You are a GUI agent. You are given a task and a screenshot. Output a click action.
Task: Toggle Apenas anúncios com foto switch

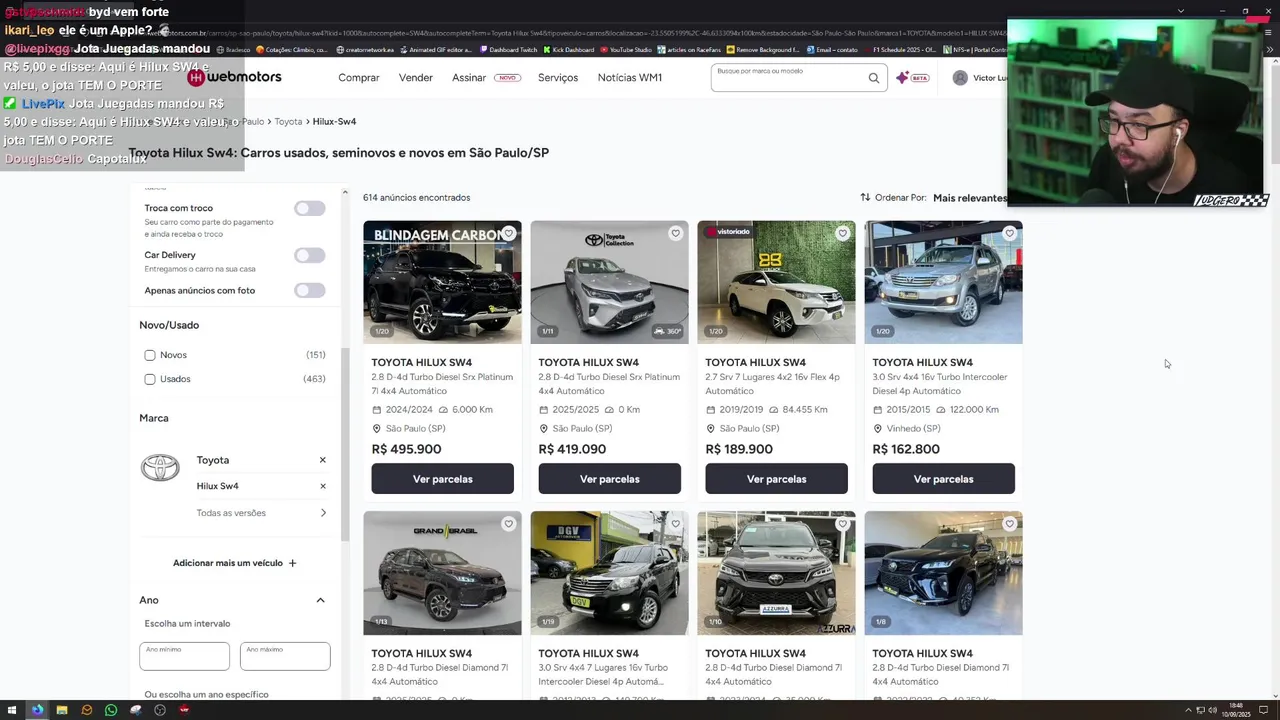click(310, 290)
